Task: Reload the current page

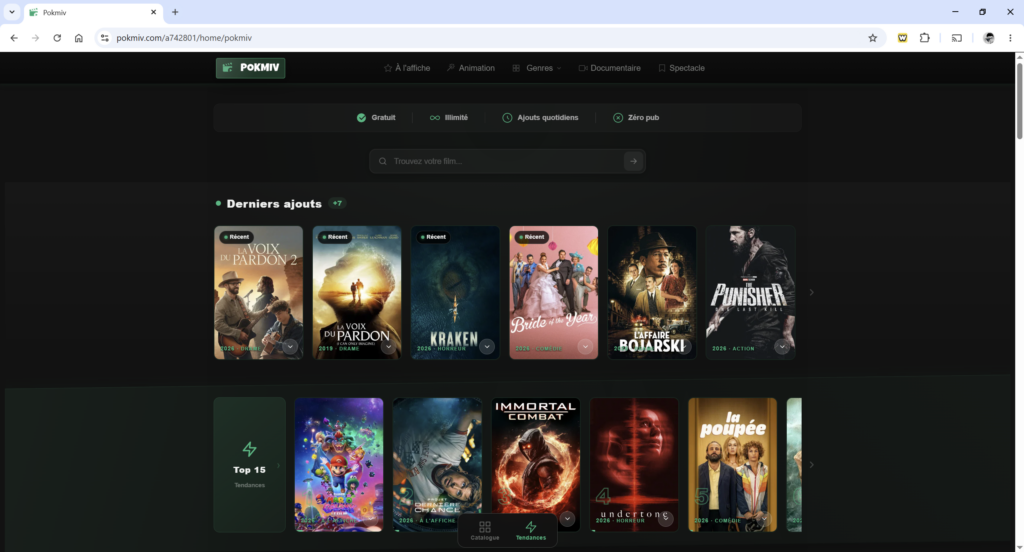Action: pyautogui.click(x=57, y=38)
